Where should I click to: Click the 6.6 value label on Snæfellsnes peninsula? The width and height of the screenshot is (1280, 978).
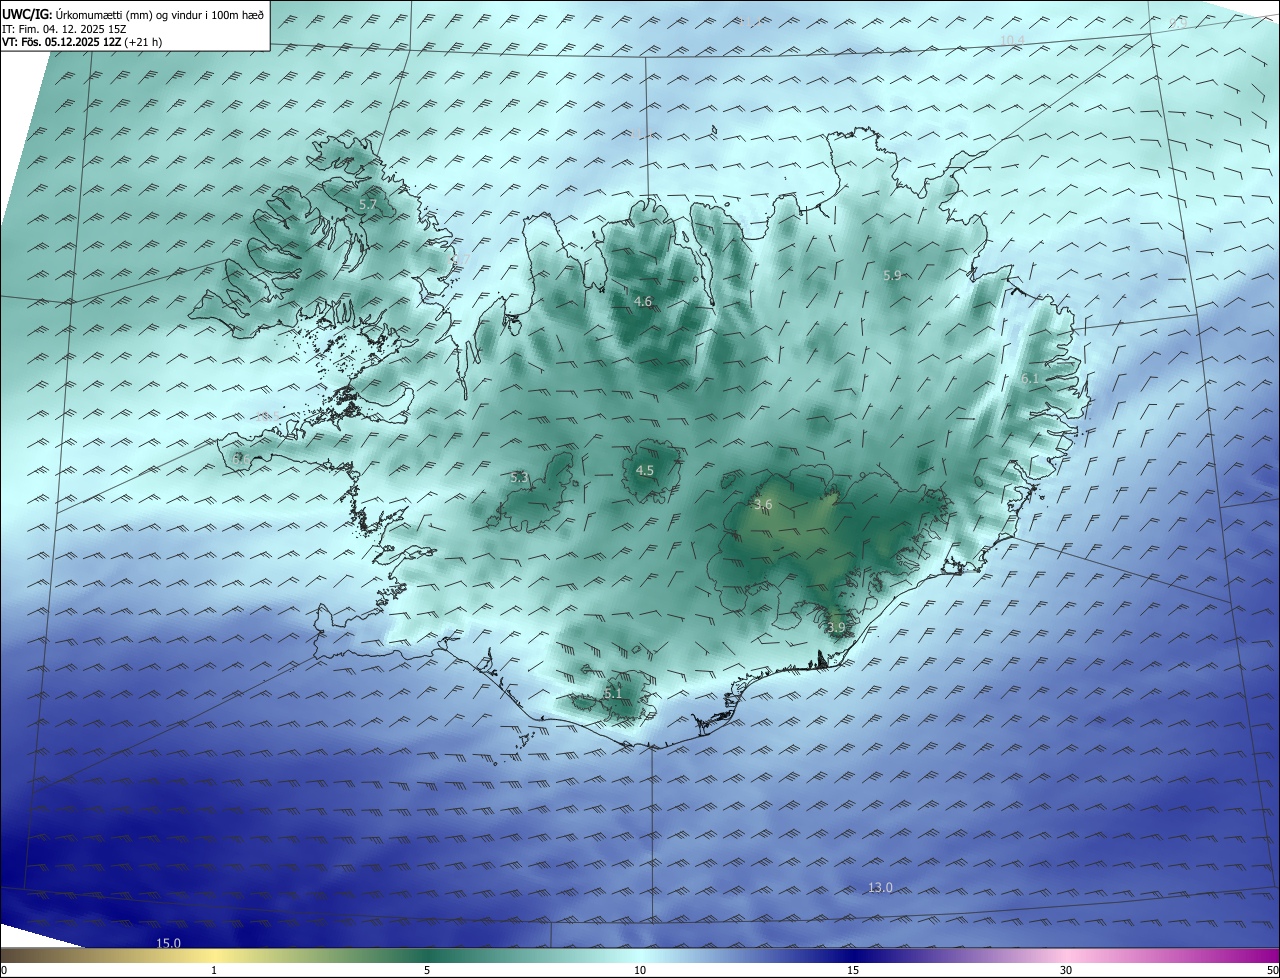(241, 457)
